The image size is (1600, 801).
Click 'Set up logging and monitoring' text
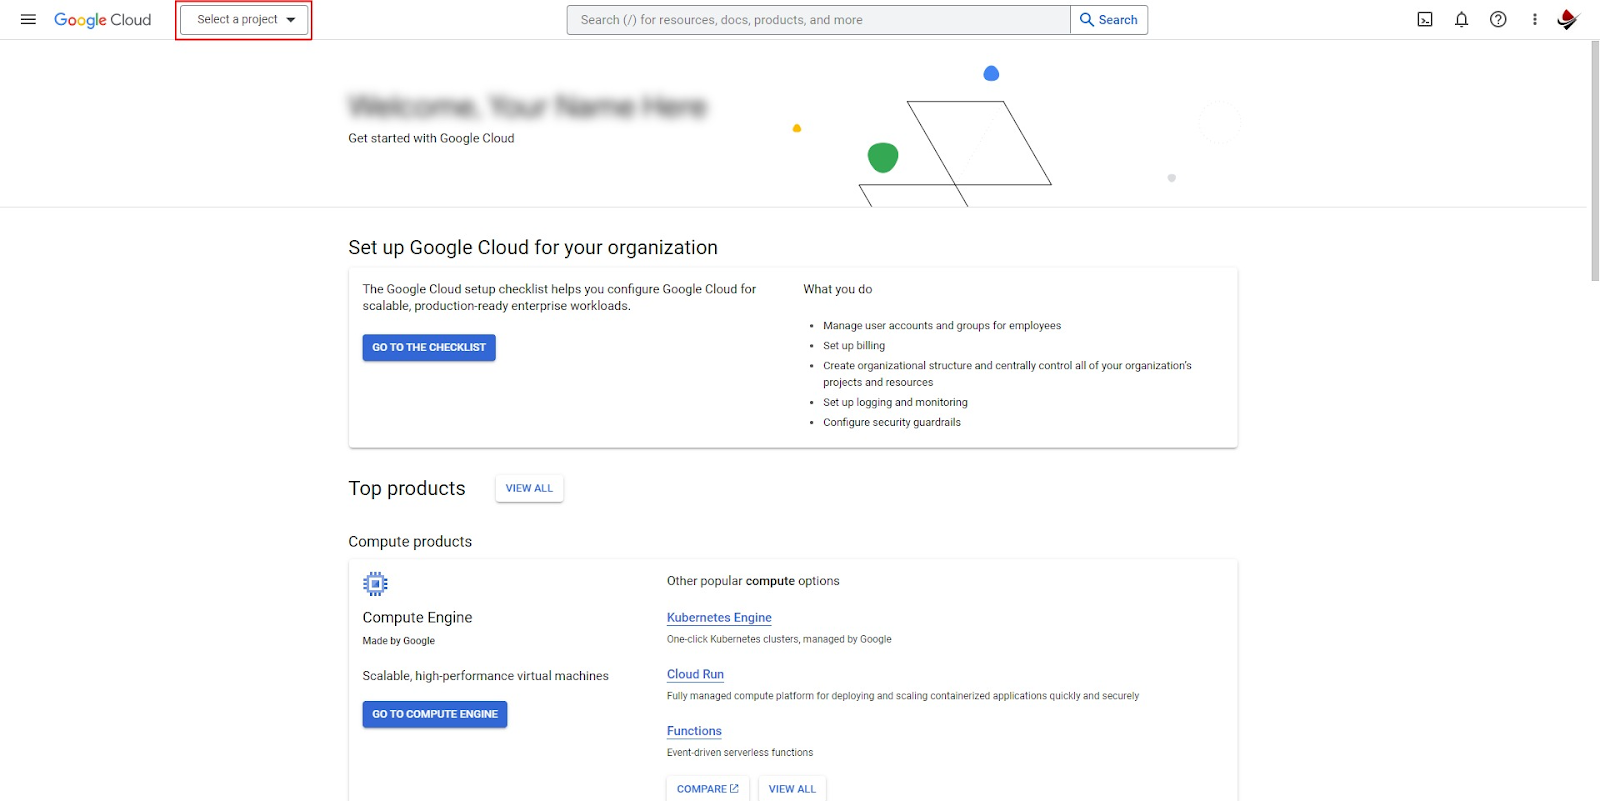pyautogui.click(x=895, y=403)
